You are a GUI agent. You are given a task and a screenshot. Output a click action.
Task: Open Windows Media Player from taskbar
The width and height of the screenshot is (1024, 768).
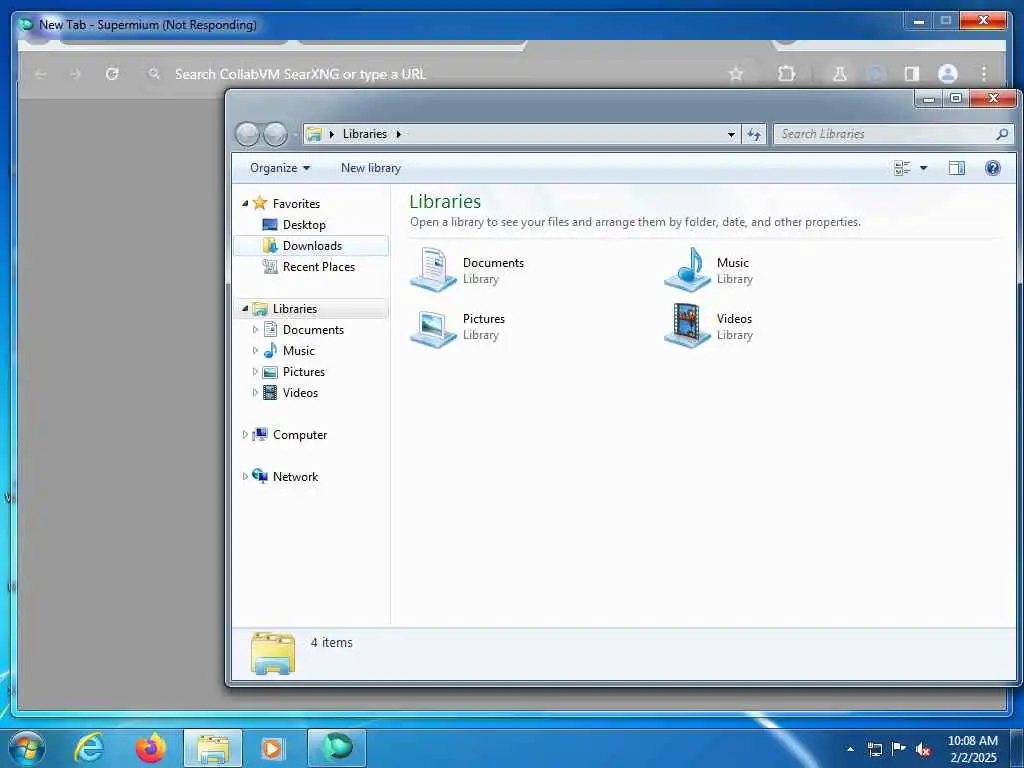(x=274, y=748)
